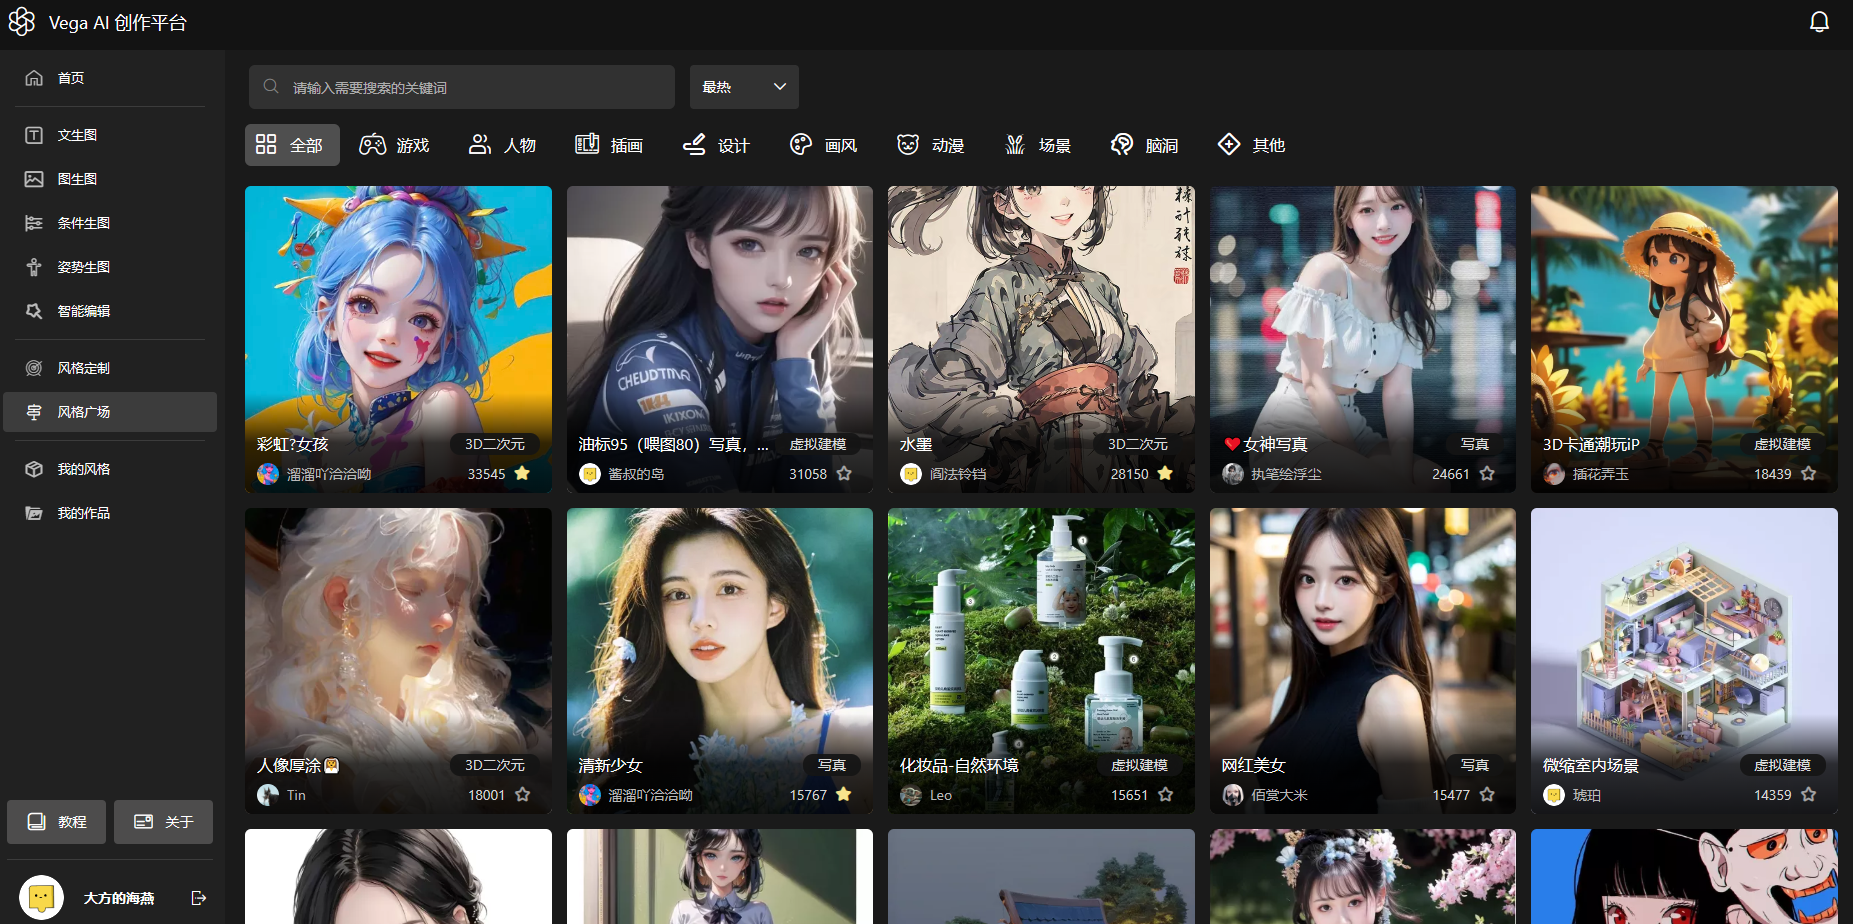Click the 关于 about button
Image resolution: width=1853 pixels, height=924 pixels.
[x=163, y=821]
